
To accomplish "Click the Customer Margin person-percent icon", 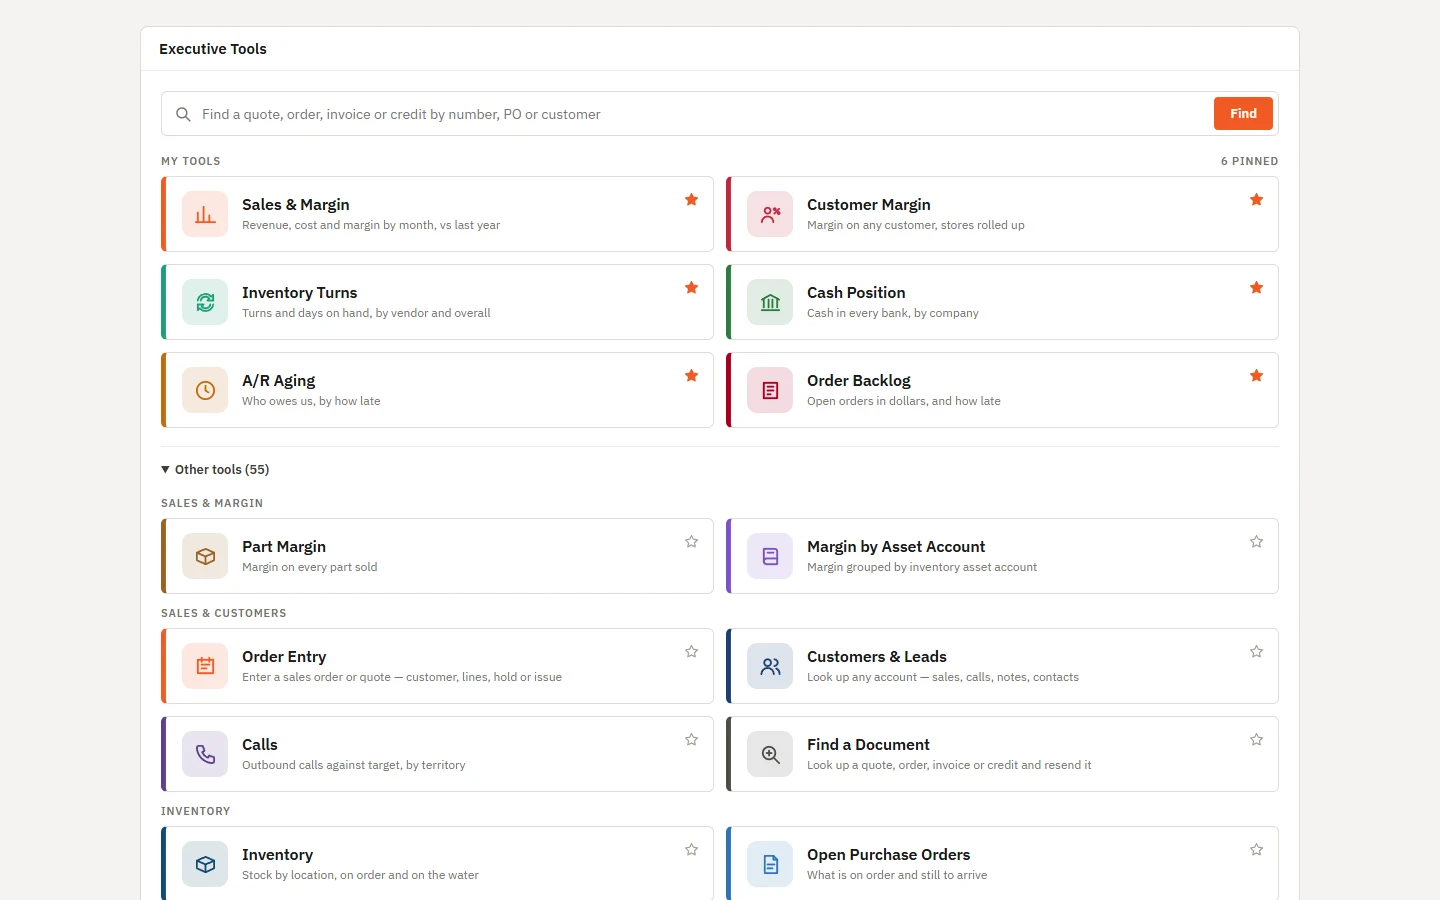I will tap(770, 214).
